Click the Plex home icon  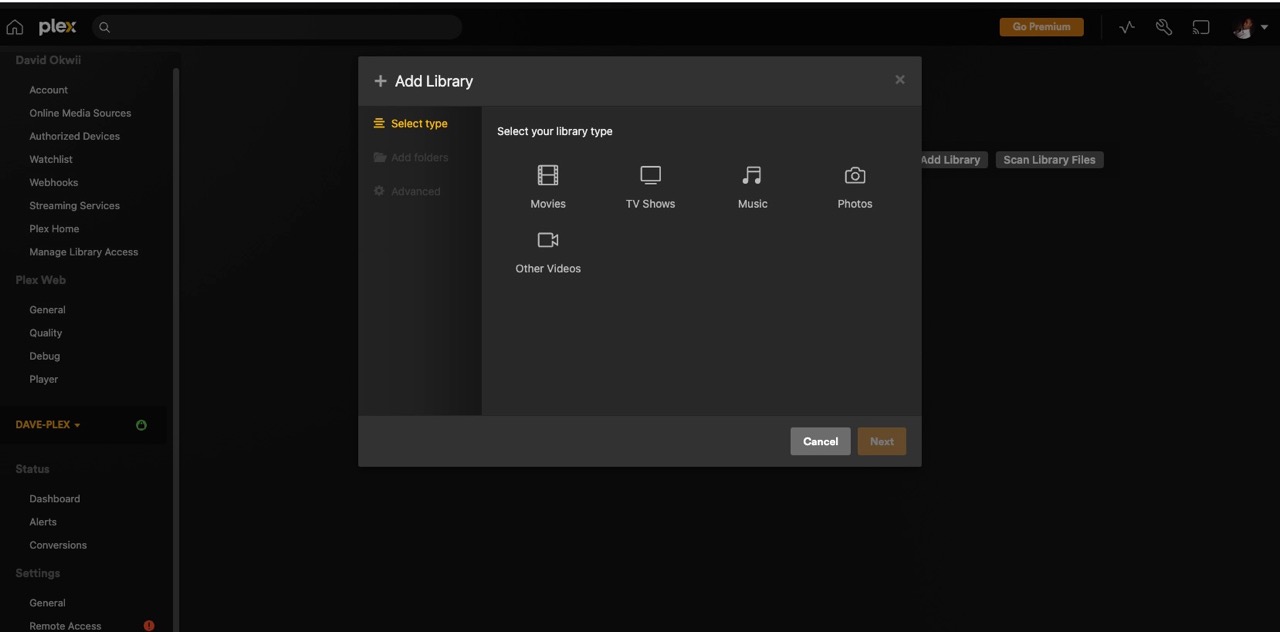pos(14,27)
